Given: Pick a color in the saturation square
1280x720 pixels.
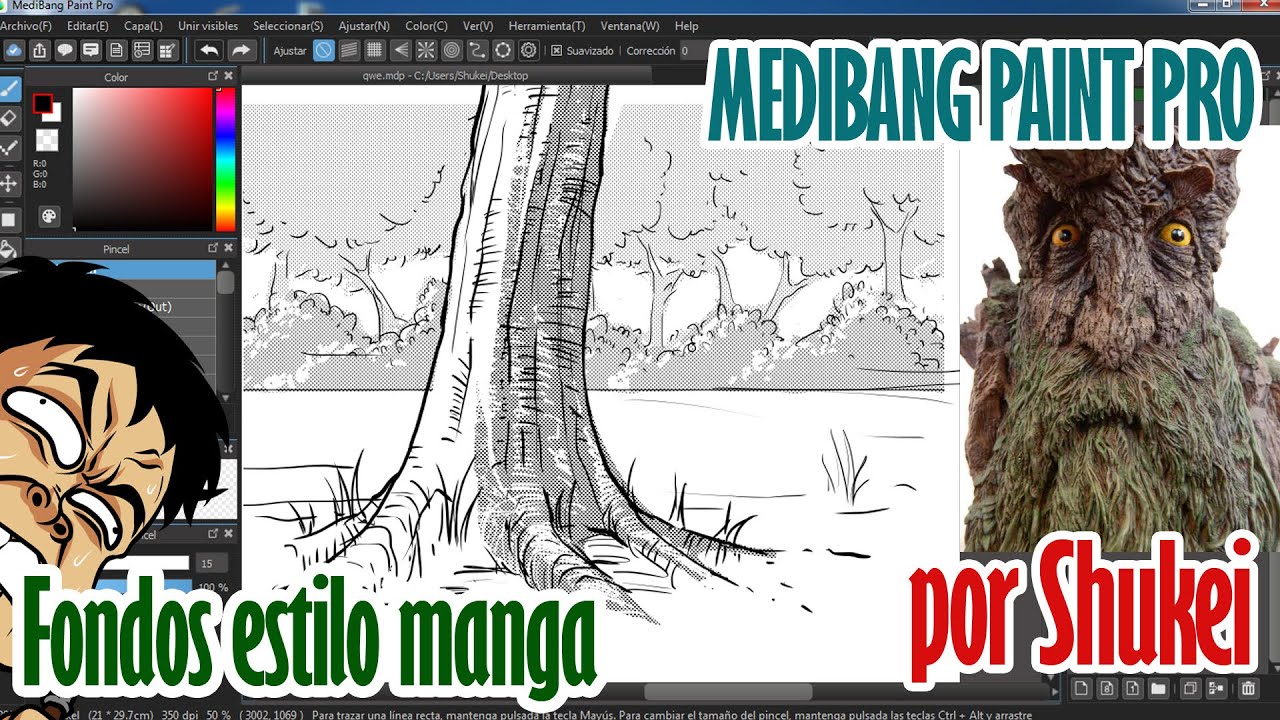Looking at the screenshot, I should point(142,160).
